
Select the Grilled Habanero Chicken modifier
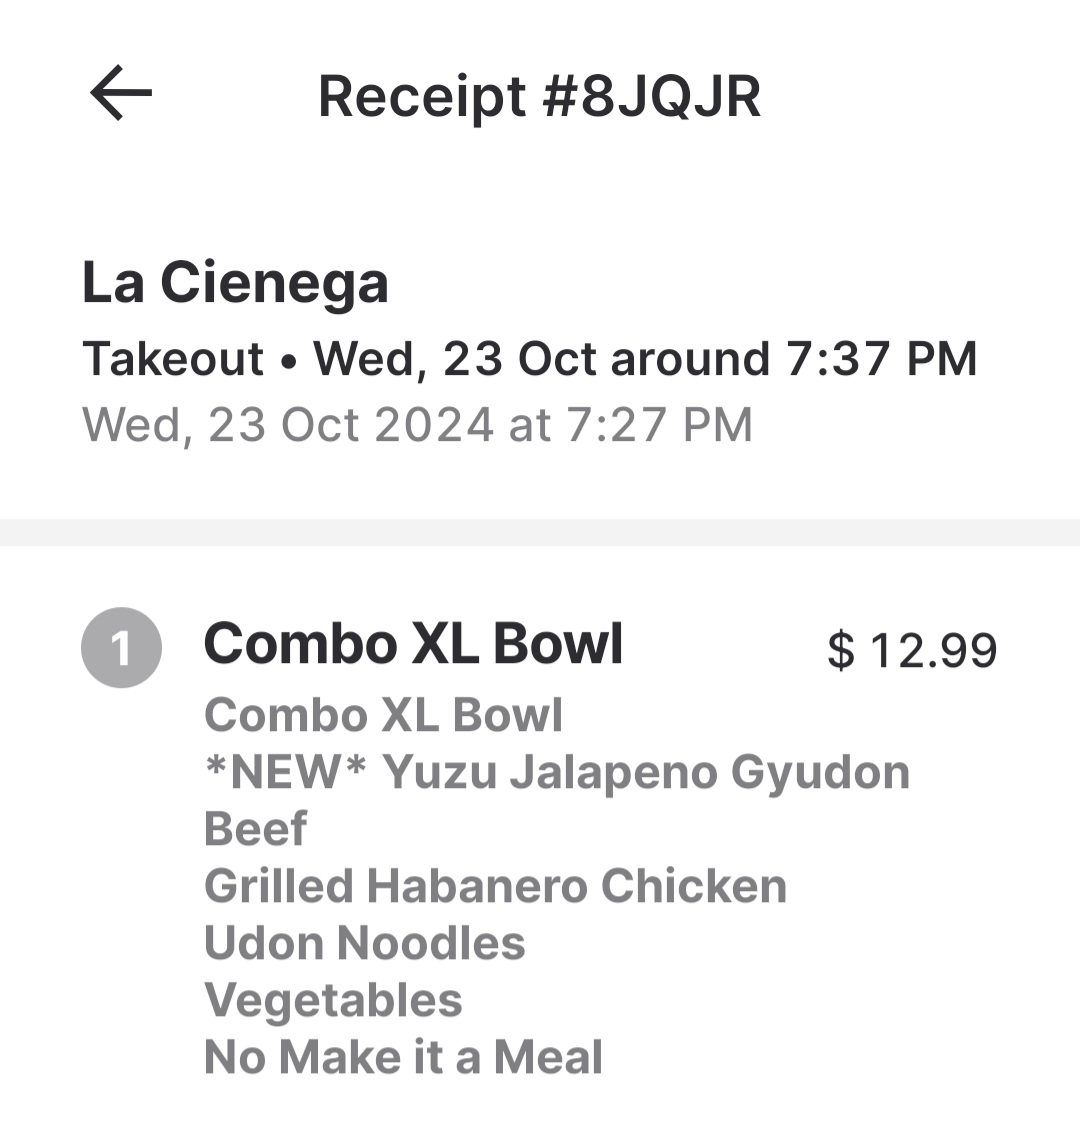coord(495,886)
